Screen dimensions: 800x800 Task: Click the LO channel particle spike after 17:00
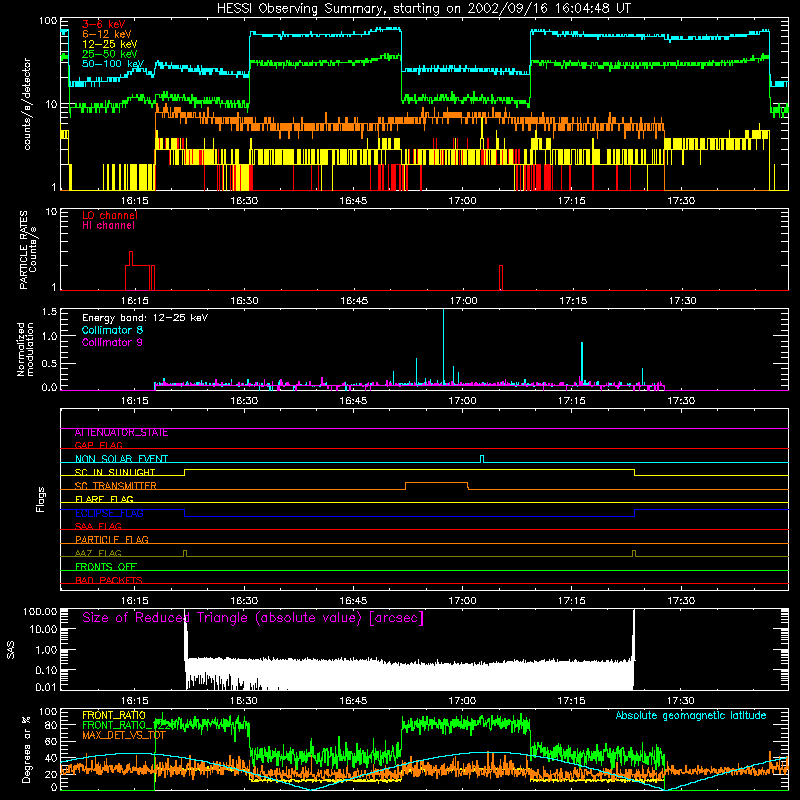501,278
